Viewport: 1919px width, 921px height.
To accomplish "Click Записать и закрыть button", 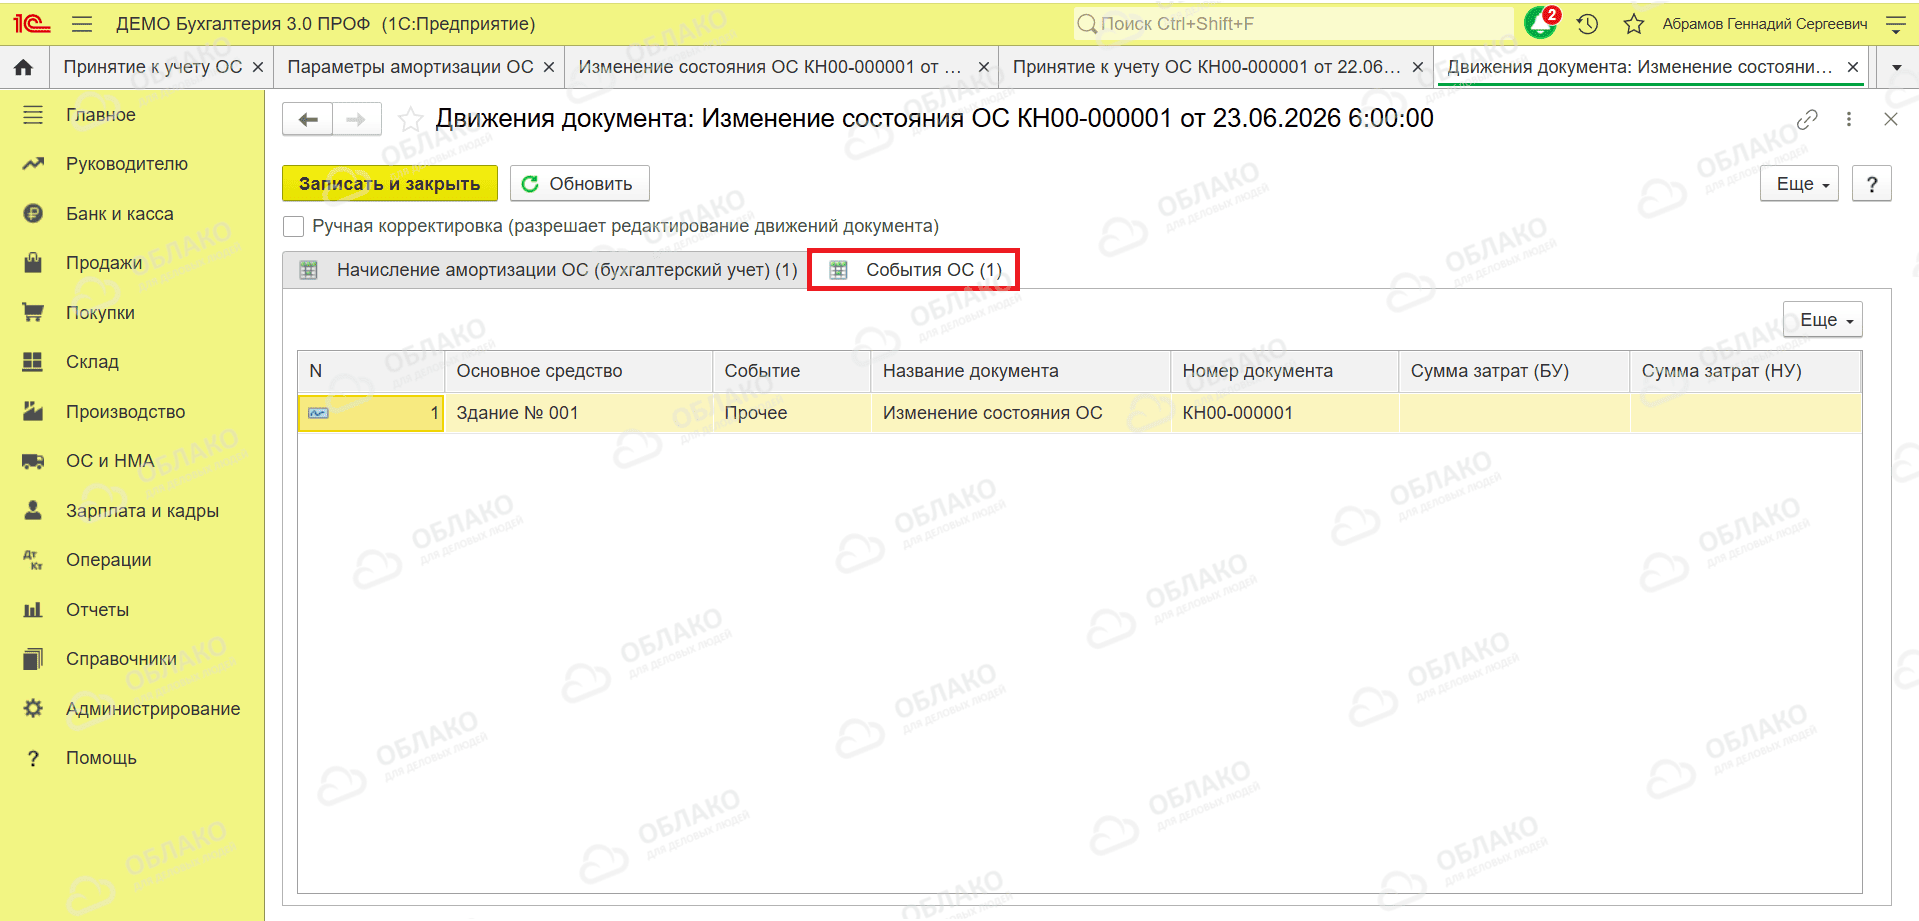I will point(389,183).
